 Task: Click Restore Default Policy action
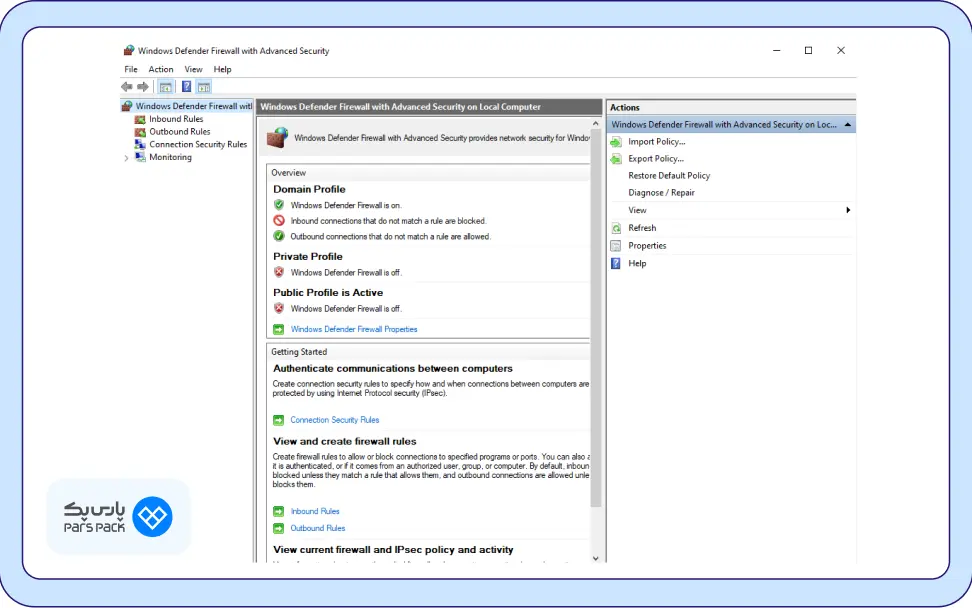[x=669, y=176]
